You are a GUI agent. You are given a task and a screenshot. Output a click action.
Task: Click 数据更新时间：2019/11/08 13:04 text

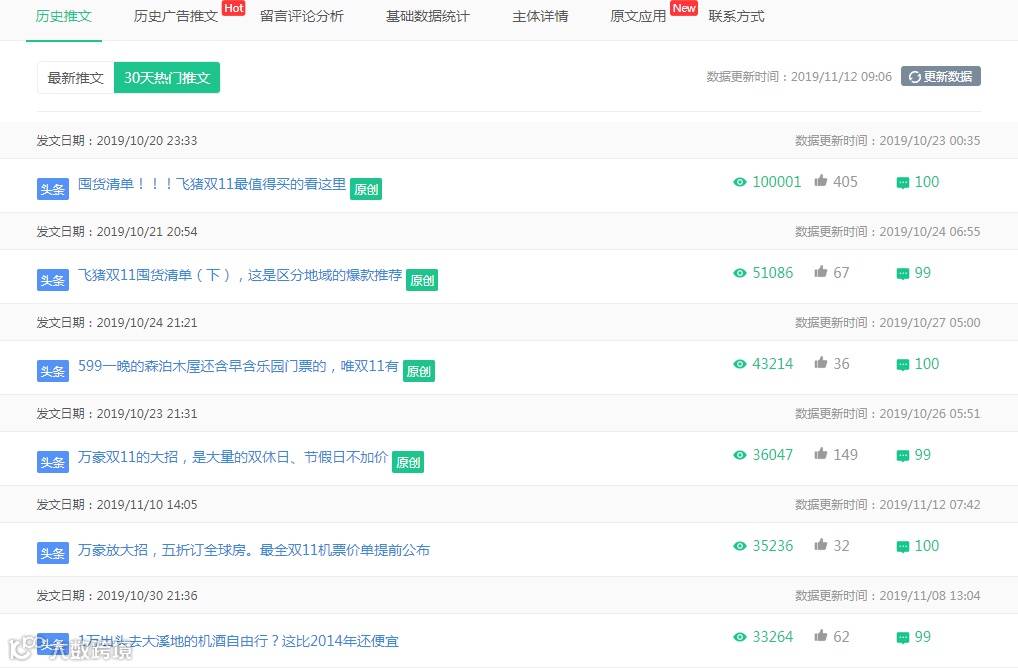coord(888,595)
